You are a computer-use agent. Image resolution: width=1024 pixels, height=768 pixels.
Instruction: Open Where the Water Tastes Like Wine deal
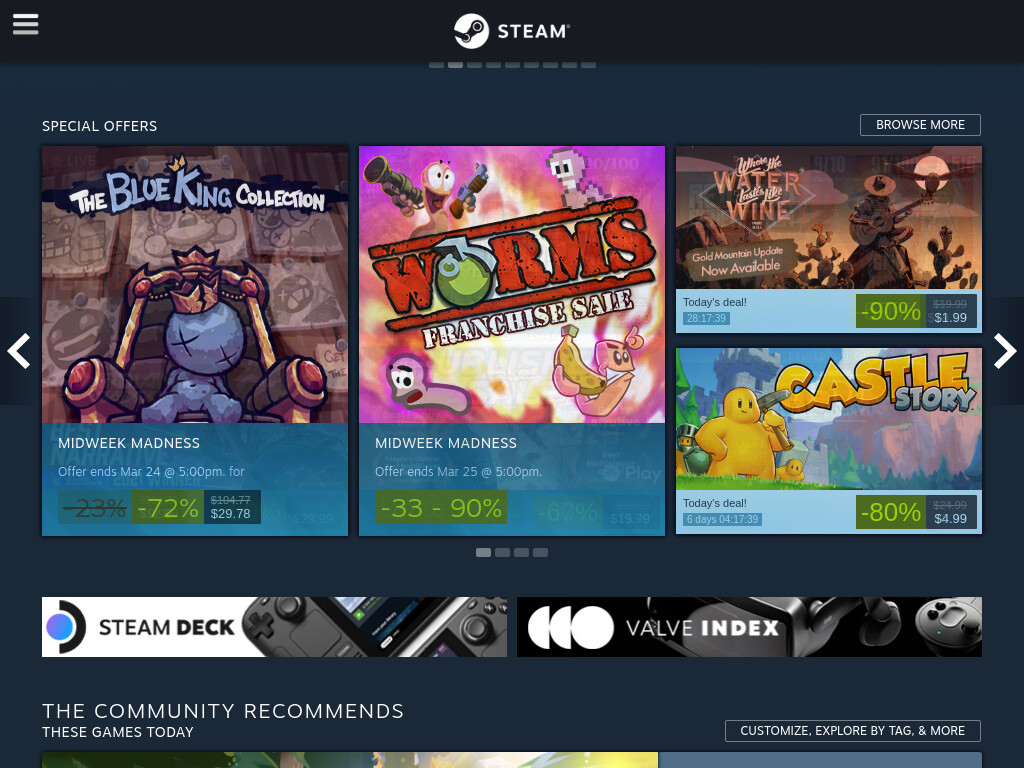pos(829,239)
